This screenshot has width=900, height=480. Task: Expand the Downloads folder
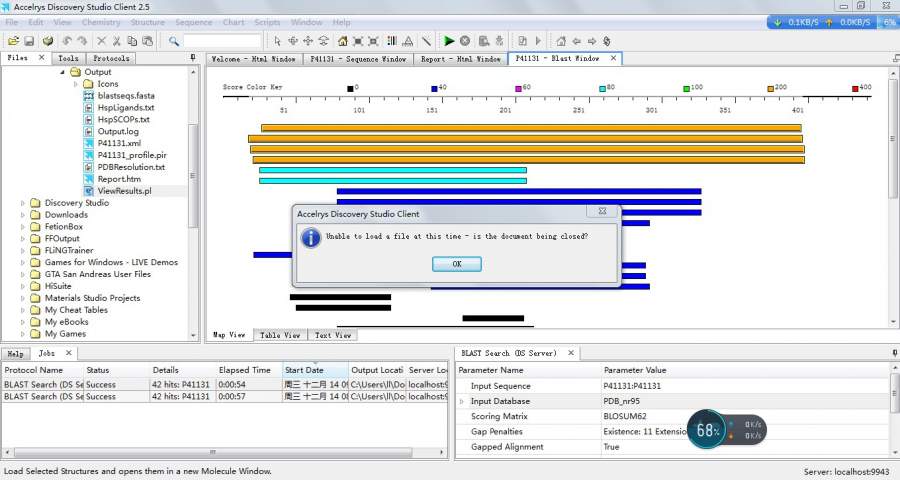coord(23,215)
